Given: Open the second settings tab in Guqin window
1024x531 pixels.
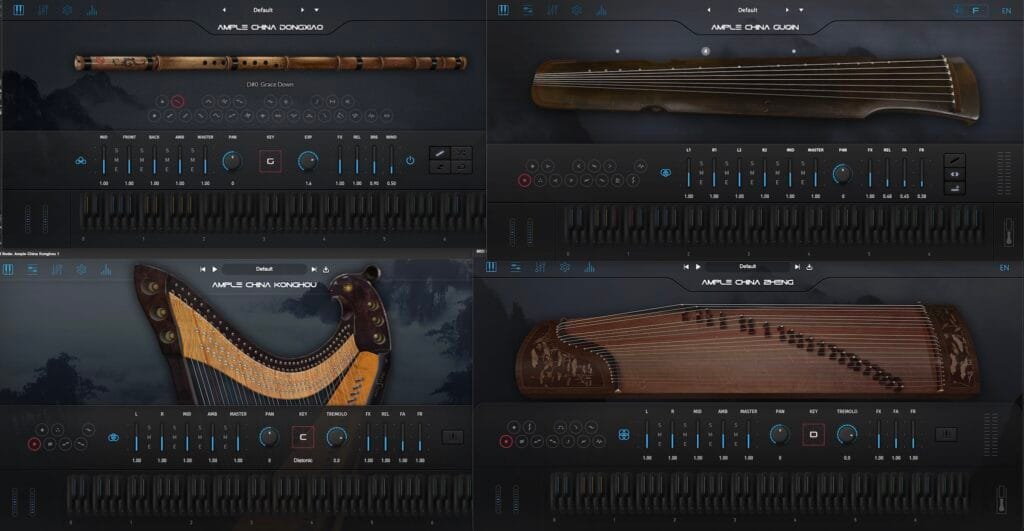Looking at the screenshot, I should coord(528,10).
